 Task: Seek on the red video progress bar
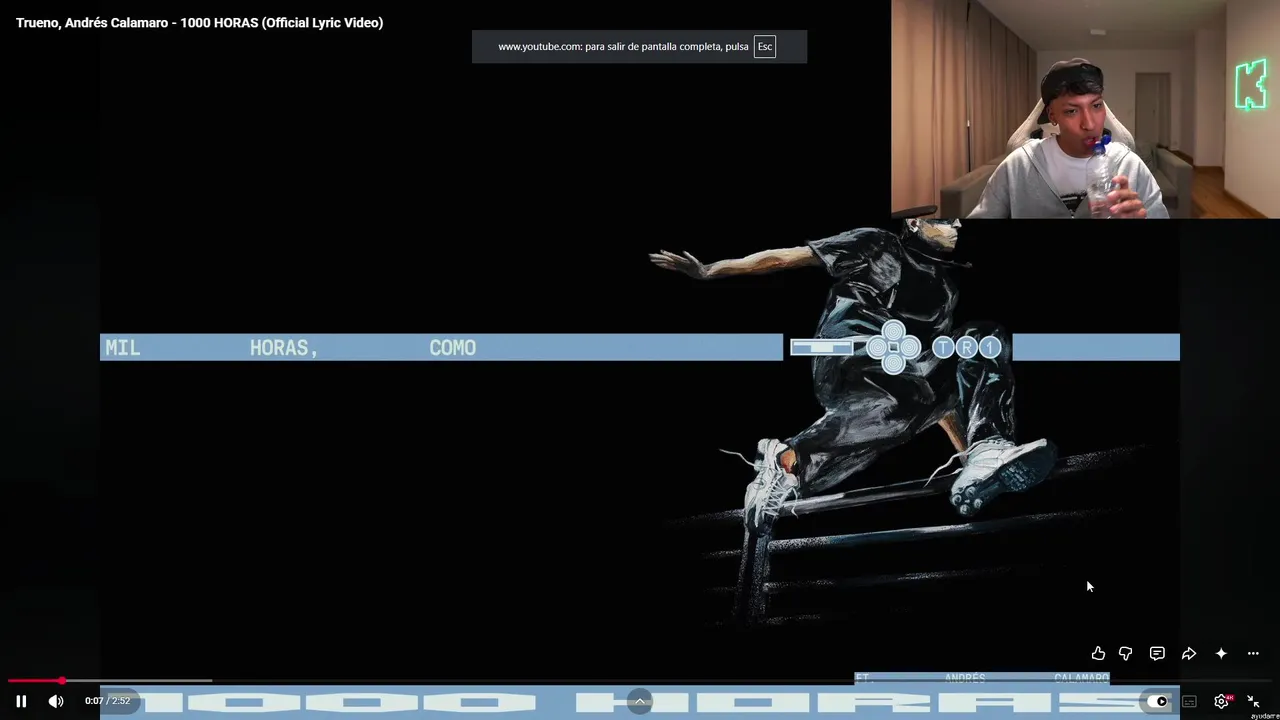[x=640, y=681]
